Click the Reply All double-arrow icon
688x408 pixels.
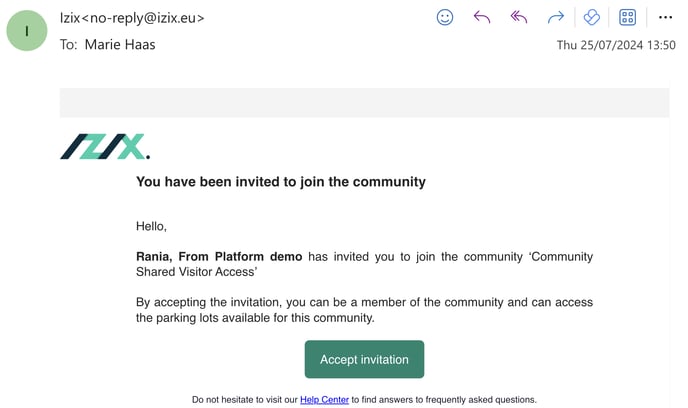click(x=518, y=17)
